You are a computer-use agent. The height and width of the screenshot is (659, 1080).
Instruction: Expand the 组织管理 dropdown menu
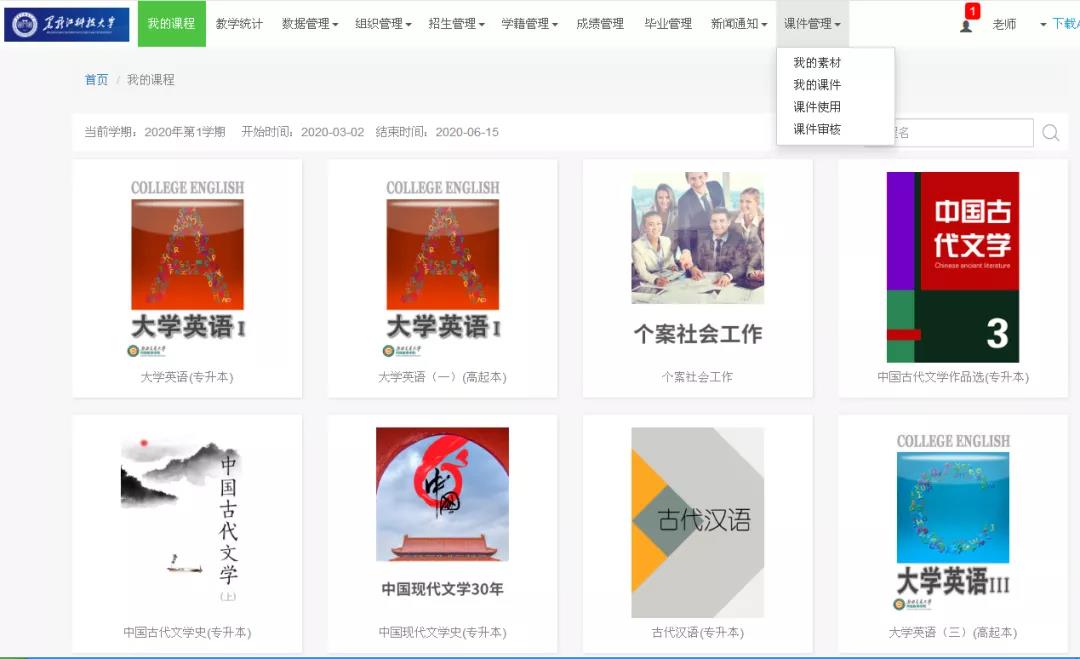[383, 24]
